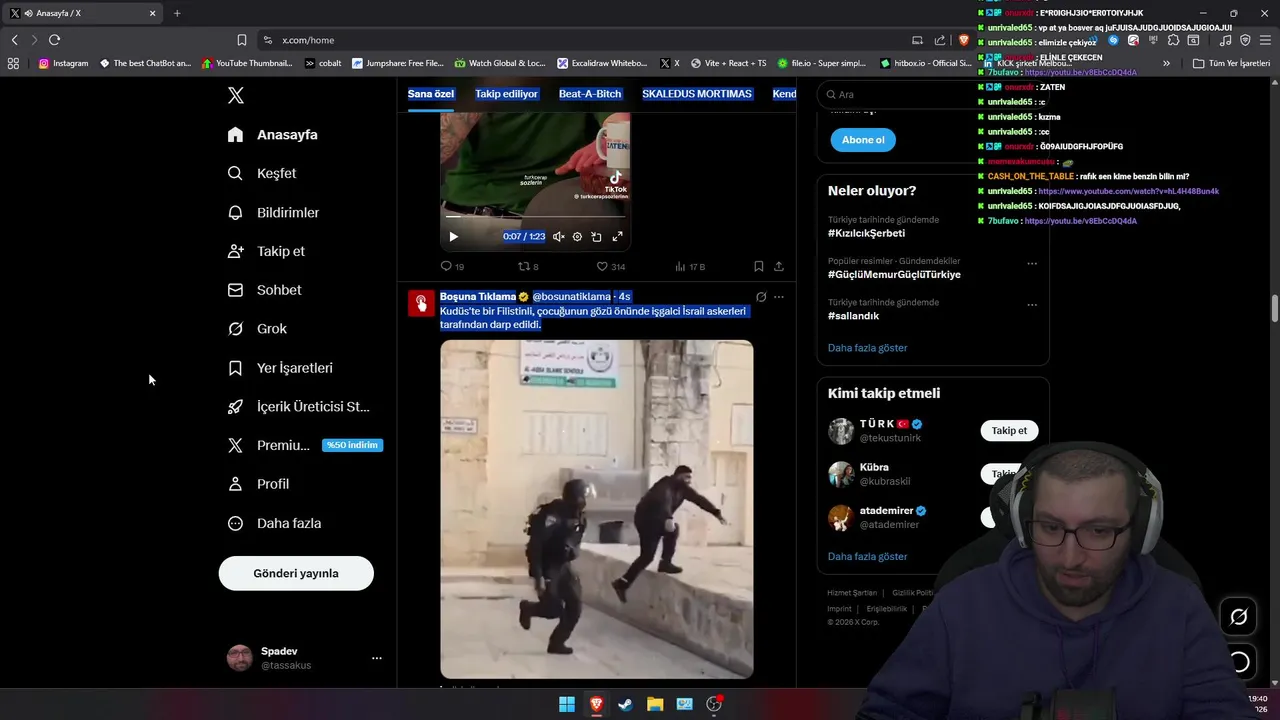Open File Explorer from taskbar
Screen dimensions: 1280x720
[x=655, y=704]
